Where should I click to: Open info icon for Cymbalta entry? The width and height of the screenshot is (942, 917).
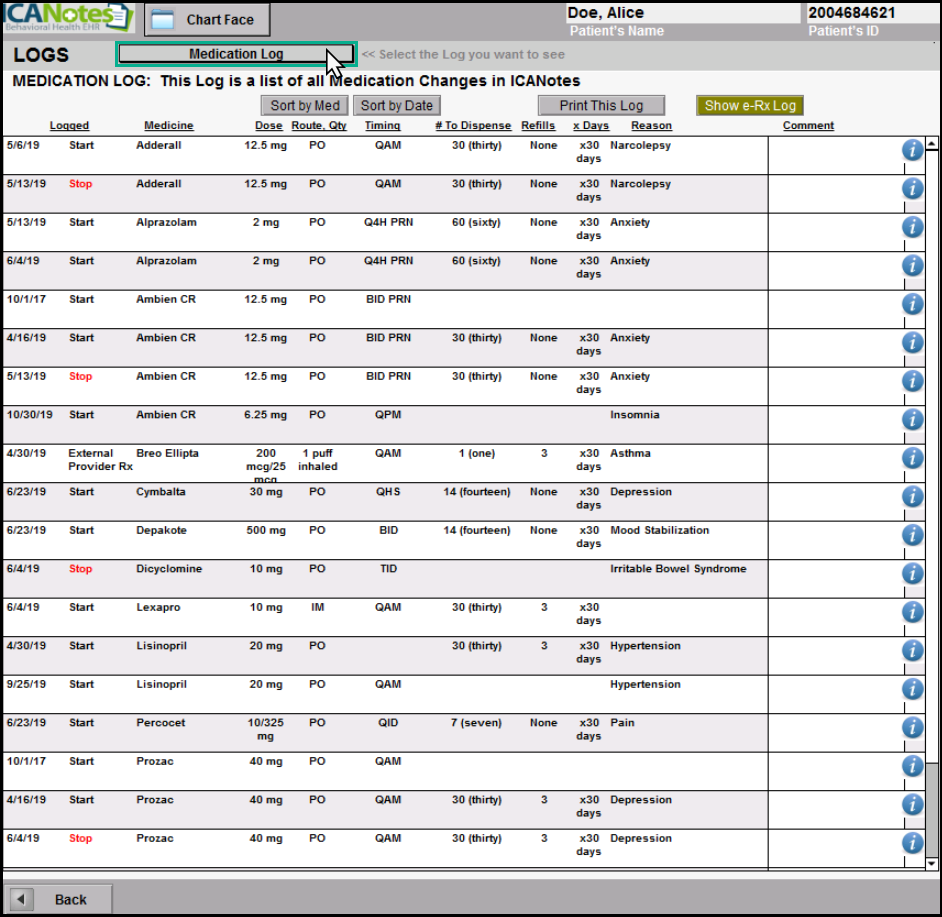coord(912,497)
